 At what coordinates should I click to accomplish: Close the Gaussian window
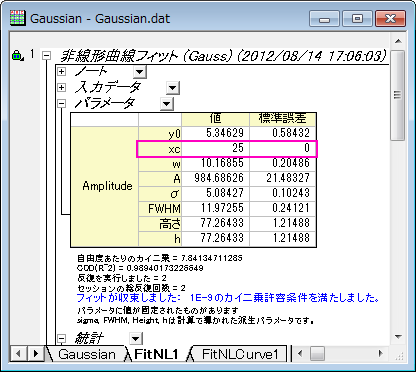point(390,19)
